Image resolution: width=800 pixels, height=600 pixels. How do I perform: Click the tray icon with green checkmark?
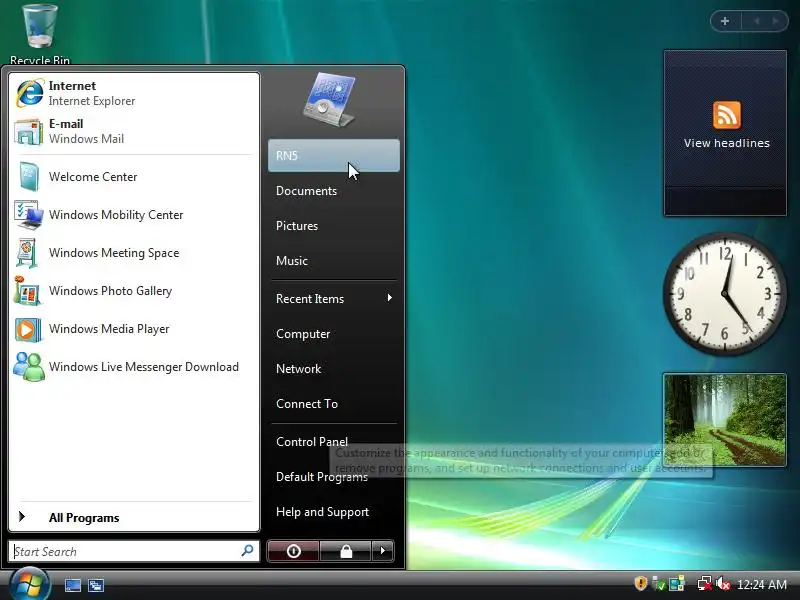tap(658, 584)
